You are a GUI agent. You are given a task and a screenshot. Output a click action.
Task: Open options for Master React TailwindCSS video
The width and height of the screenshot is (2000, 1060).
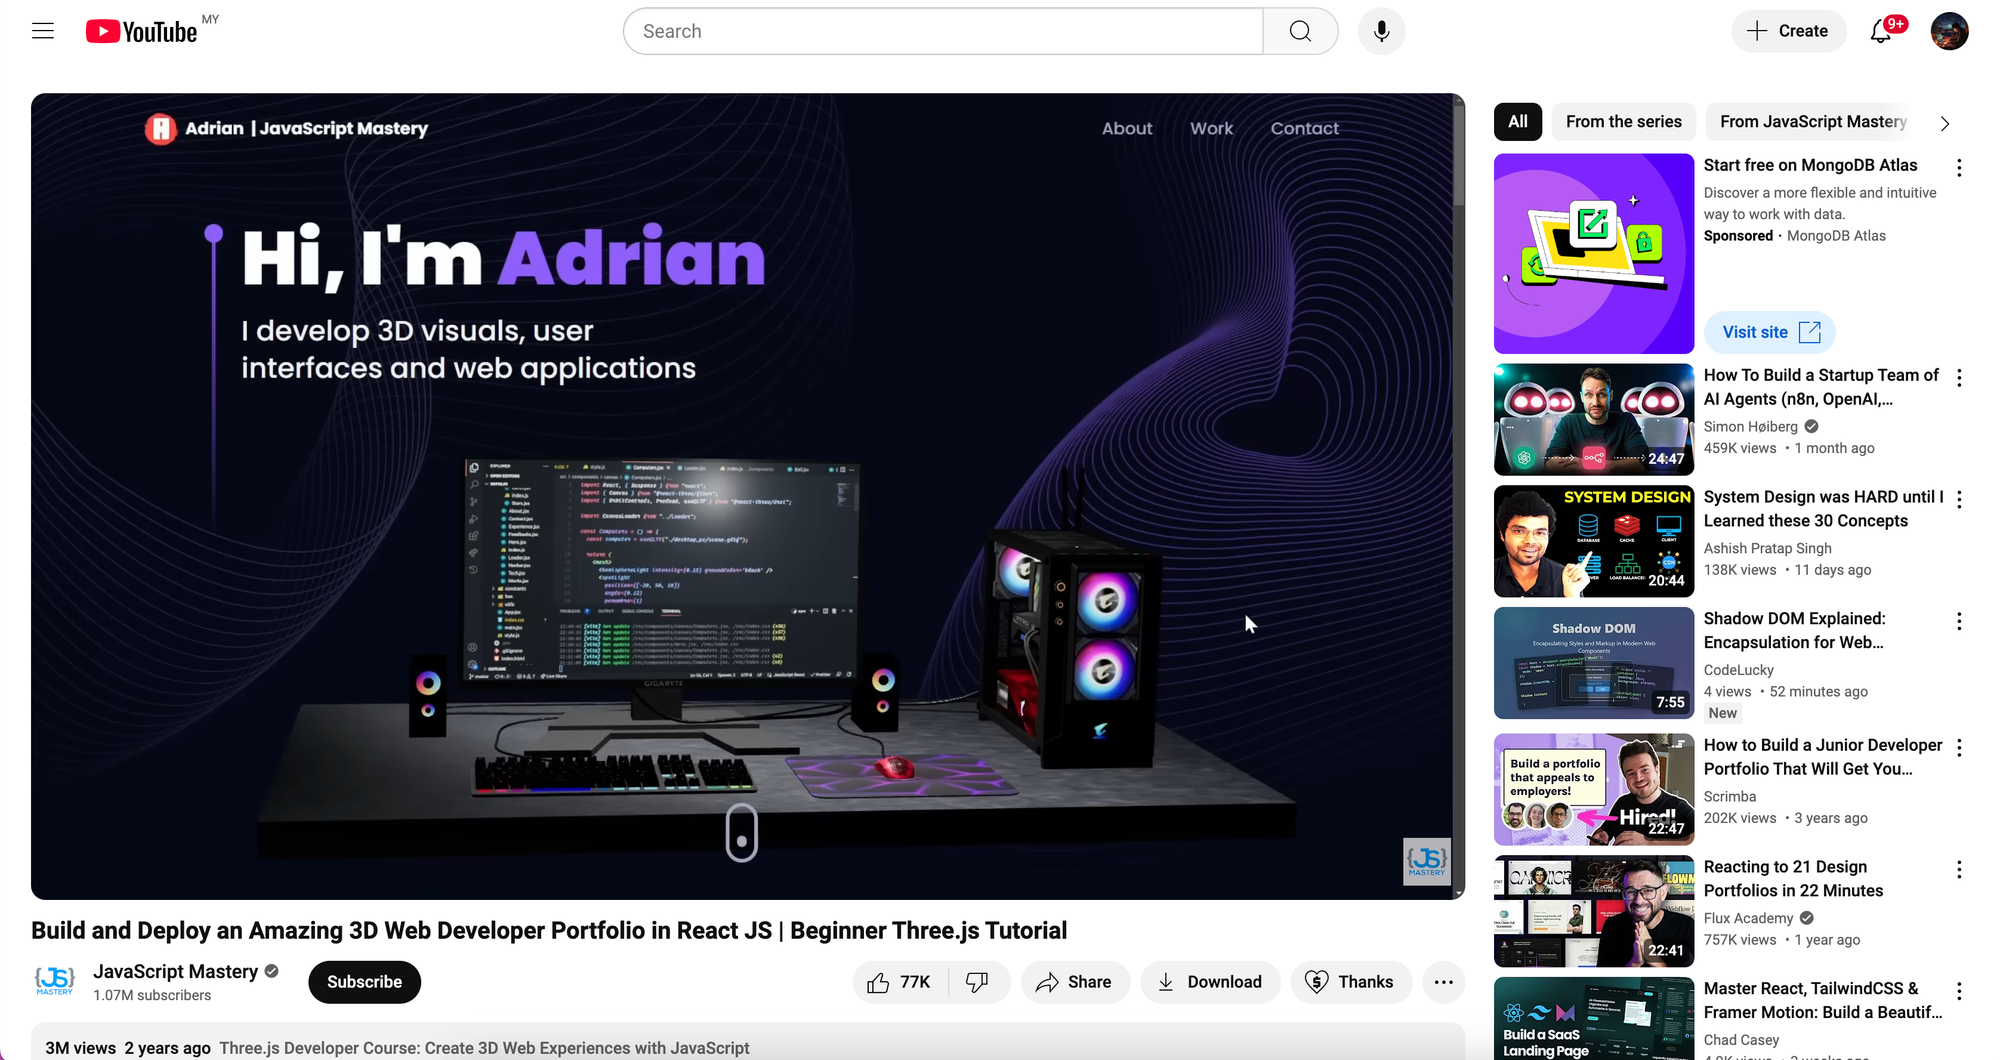(1959, 992)
